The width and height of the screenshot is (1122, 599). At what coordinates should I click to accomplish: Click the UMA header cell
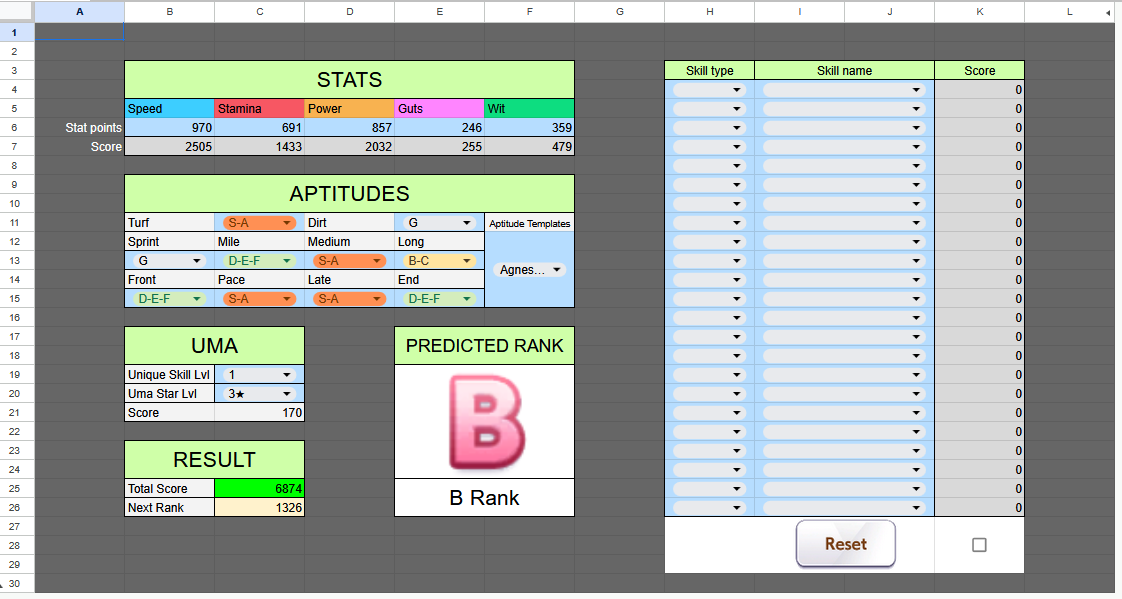pos(215,346)
